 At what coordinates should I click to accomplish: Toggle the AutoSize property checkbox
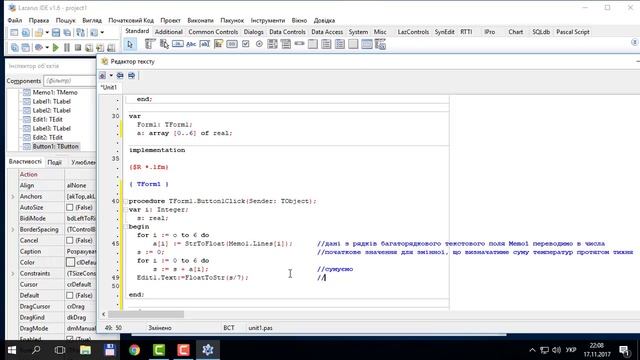pyautogui.click(x=70, y=207)
